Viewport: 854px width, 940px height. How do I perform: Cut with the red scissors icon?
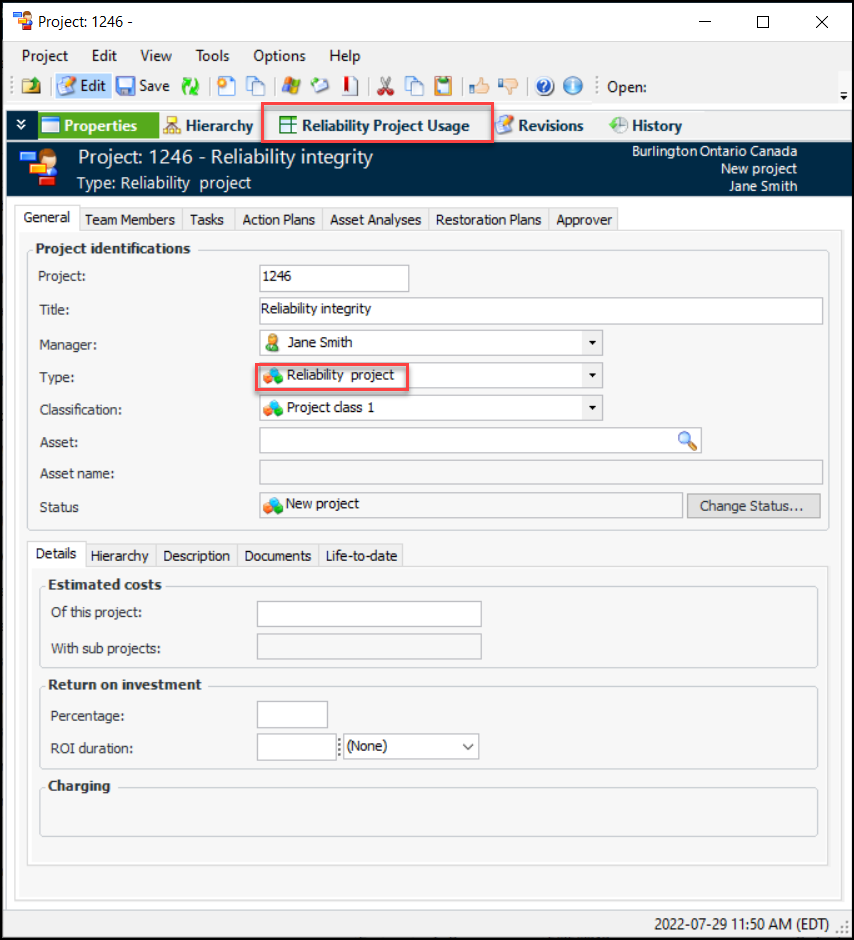point(385,86)
